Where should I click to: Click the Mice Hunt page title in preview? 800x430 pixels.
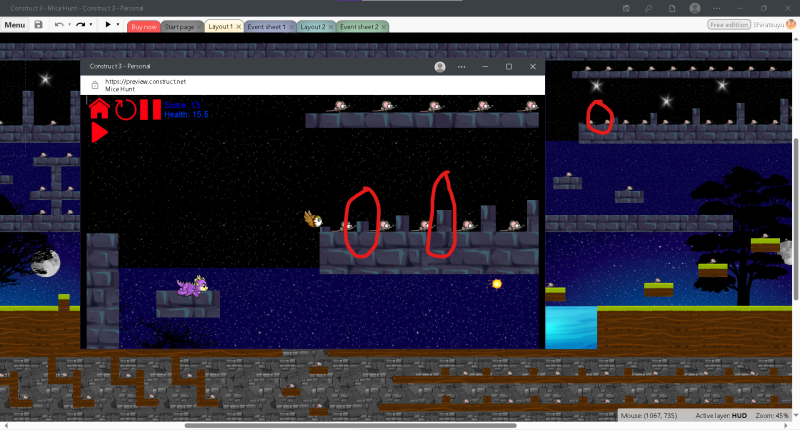pos(119,89)
